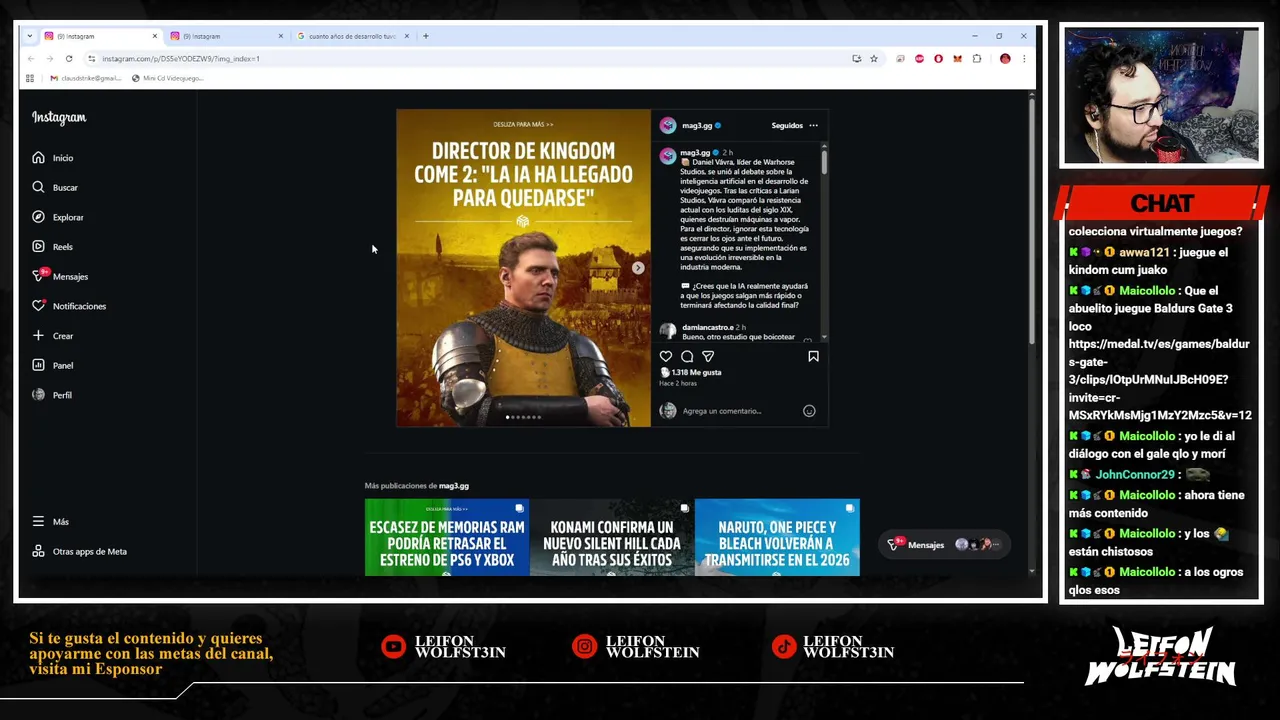
Task: Like the post with the heart icon
Action: pyautogui.click(x=666, y=356)
